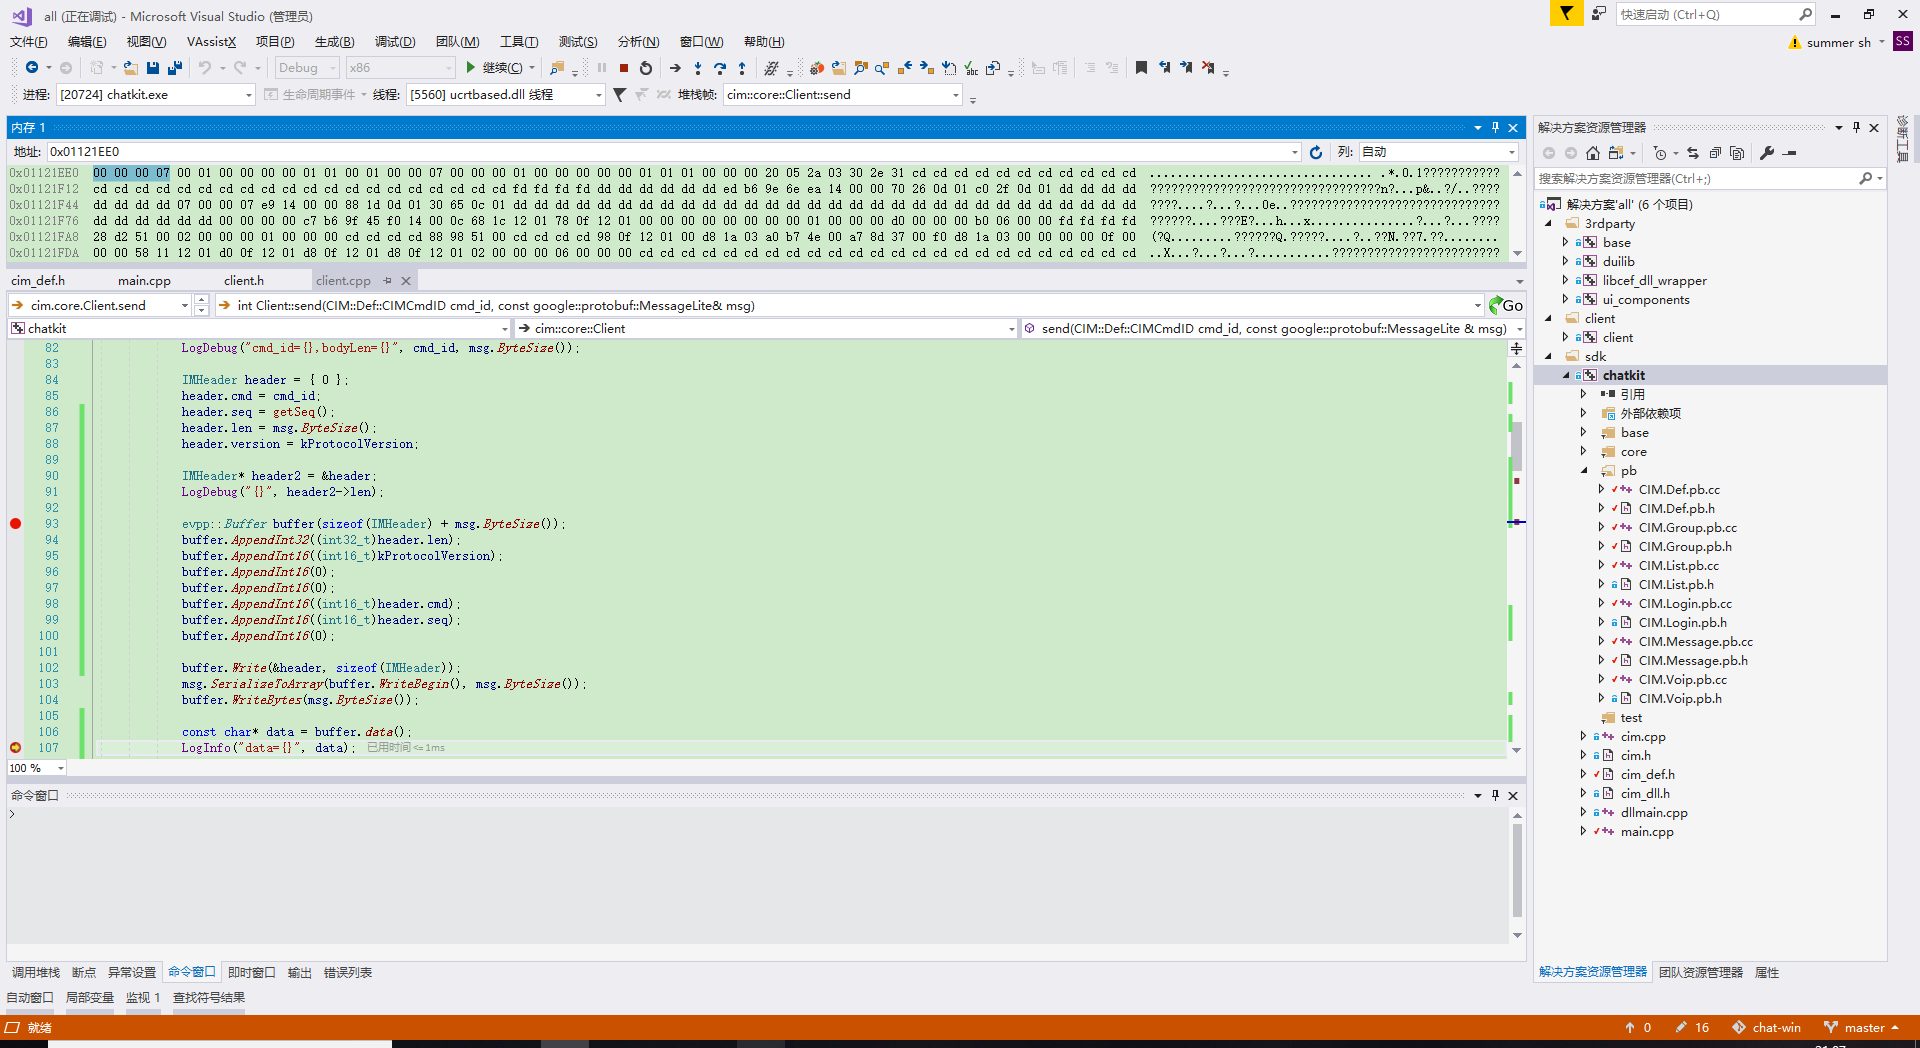The image size is (1920, 1048).
Task: Click the thread filter funnel icon
Action: pos(620,95)
